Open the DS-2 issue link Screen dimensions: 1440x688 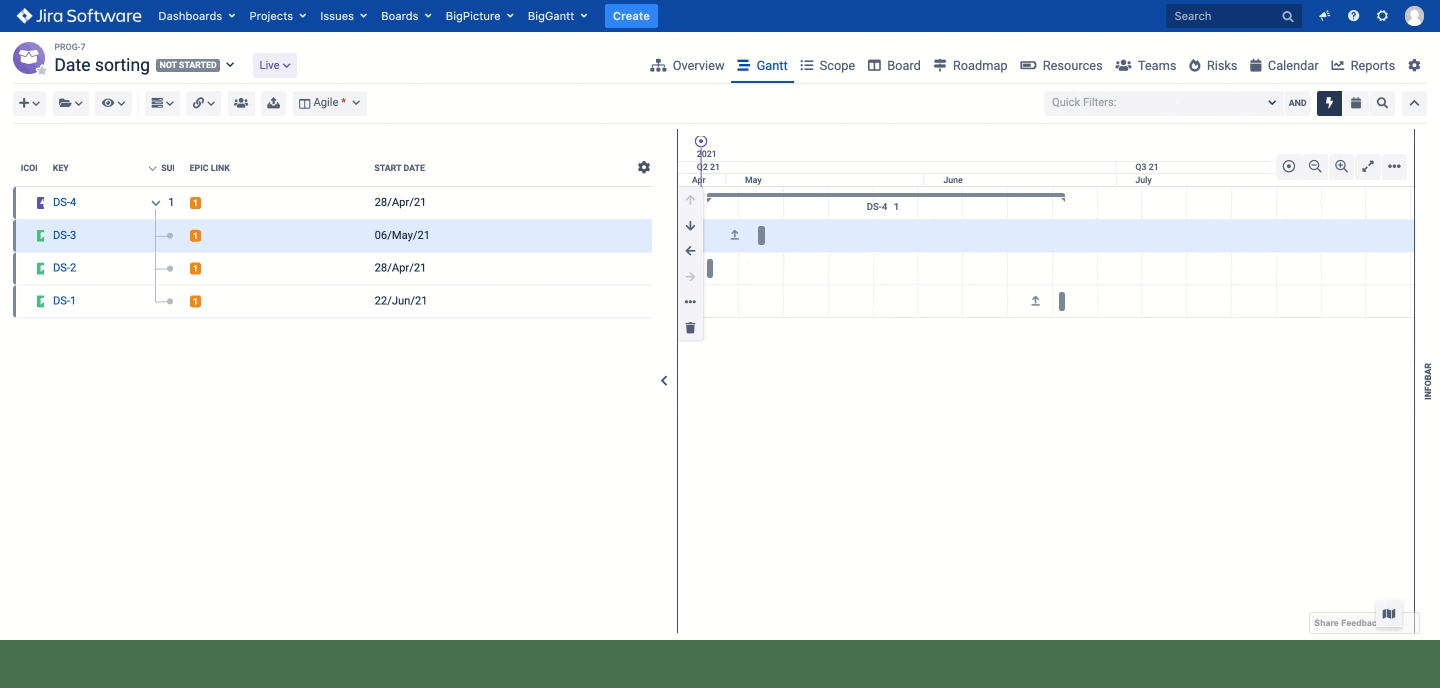(65, 268)
